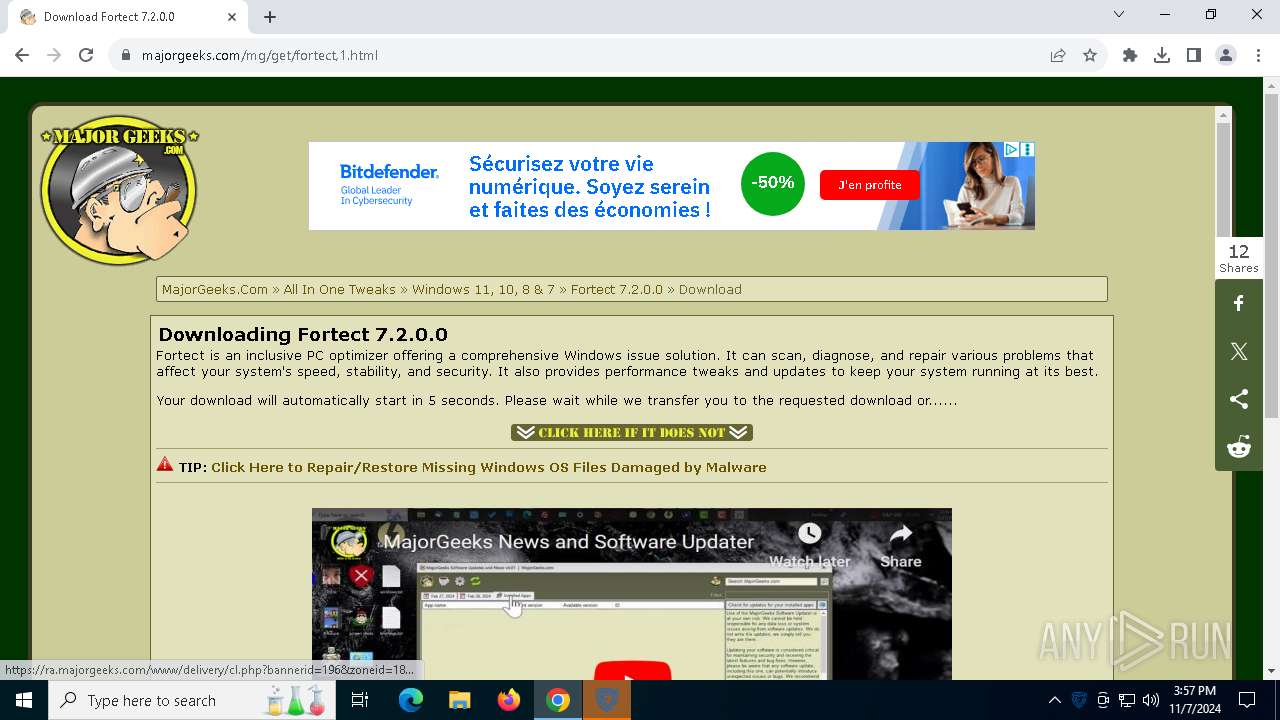The image size is (1280, 720).
Task: Click the video channel avatar icon
Action: coord(348,542)
